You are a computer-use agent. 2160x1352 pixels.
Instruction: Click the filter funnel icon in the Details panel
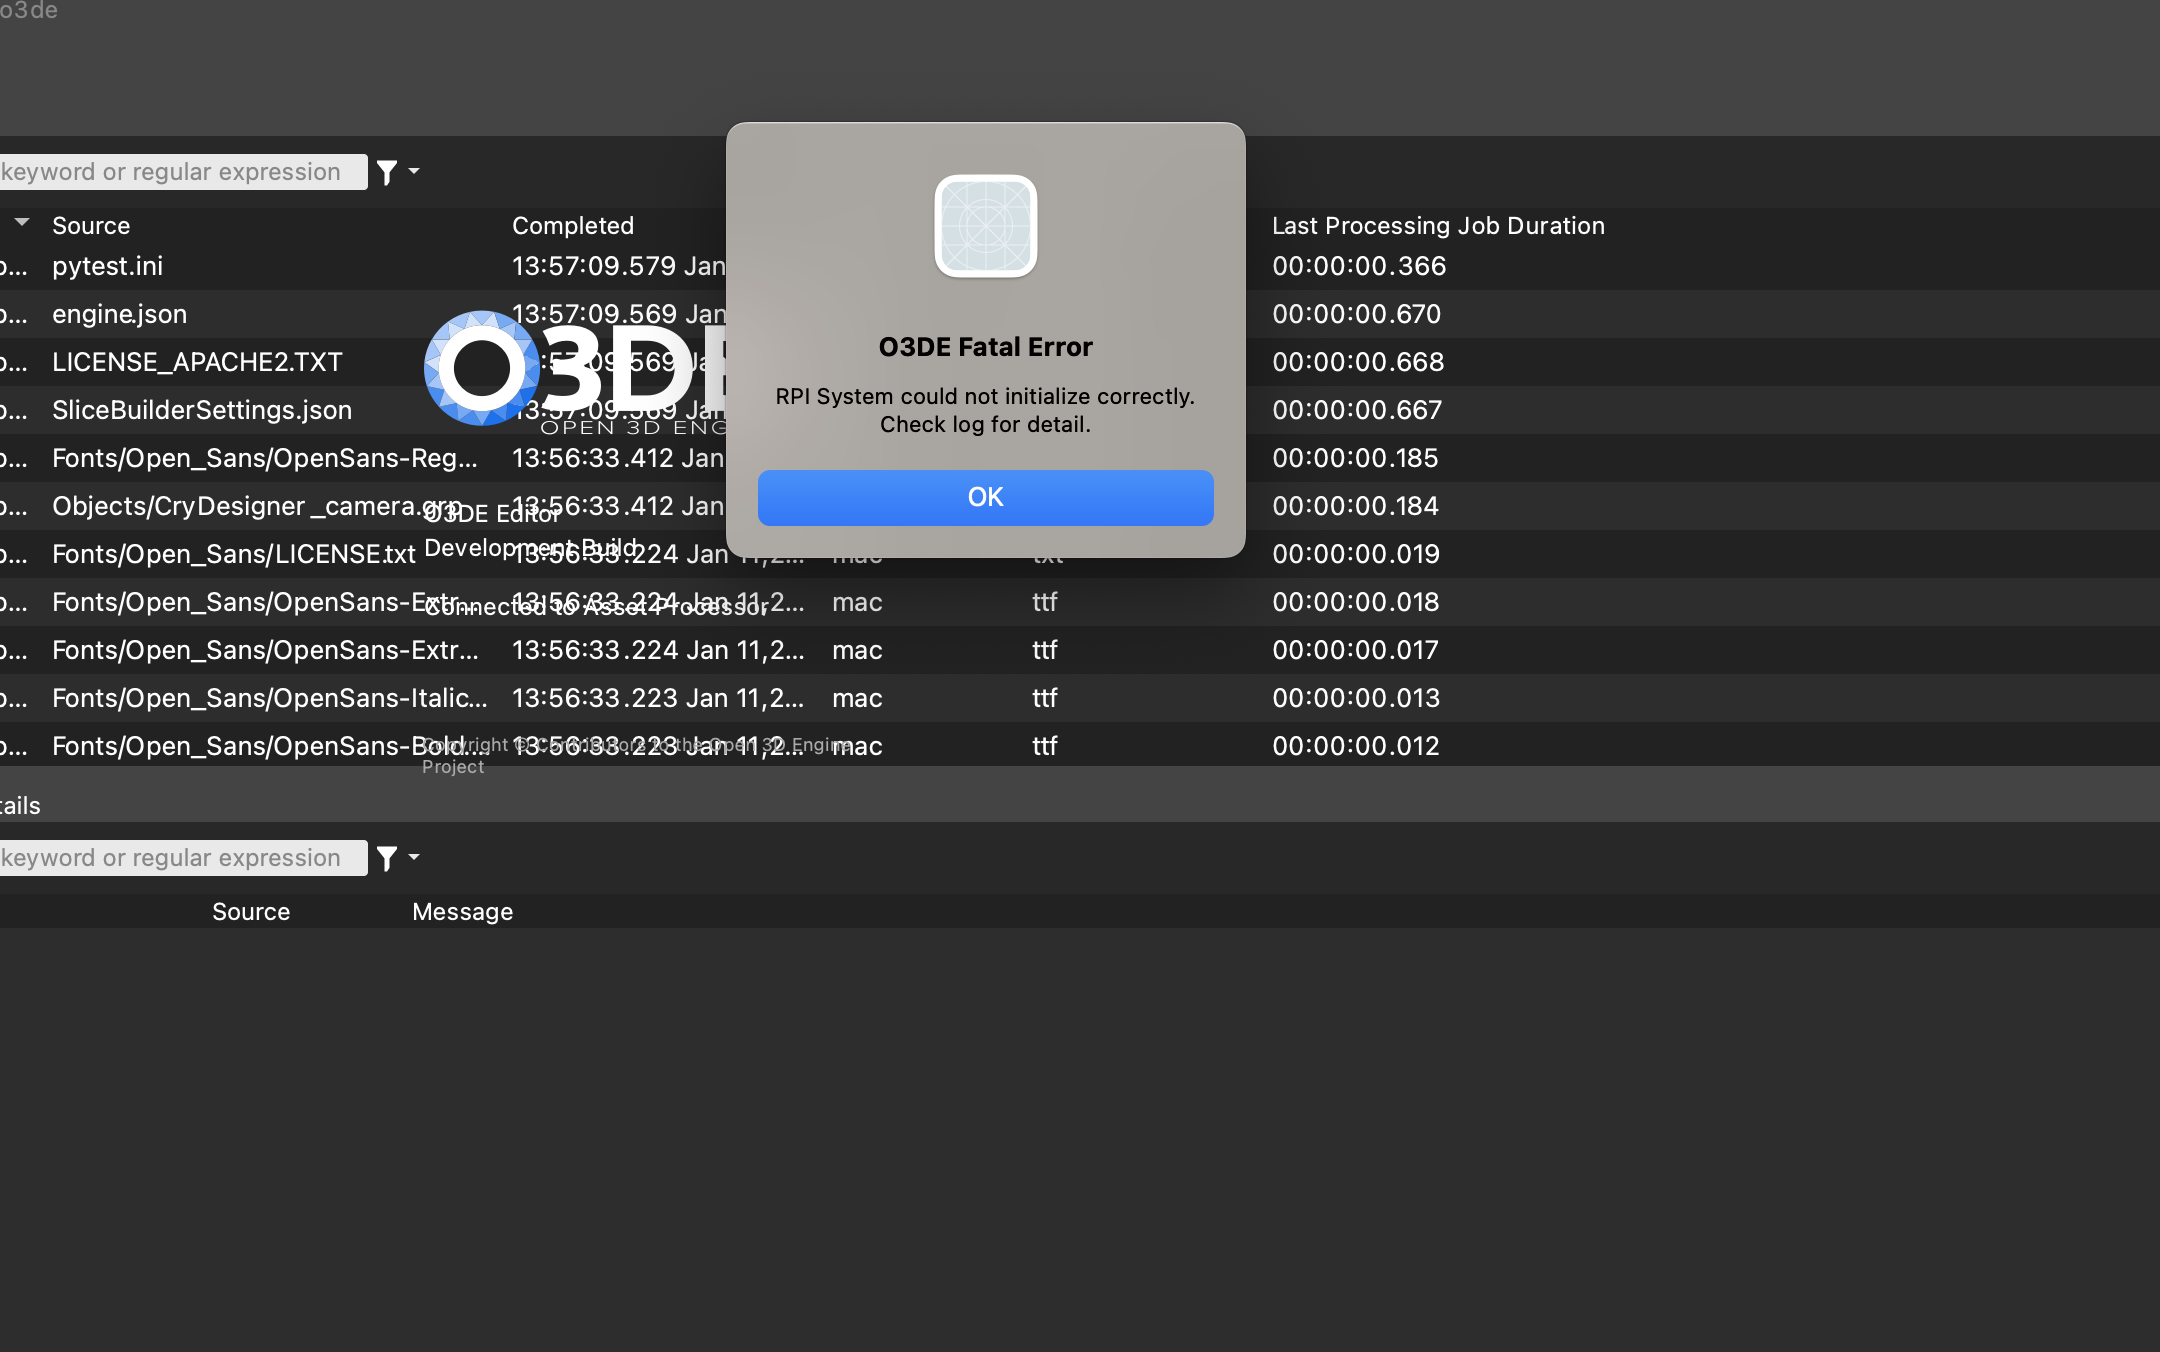click(x=385, y=857)
